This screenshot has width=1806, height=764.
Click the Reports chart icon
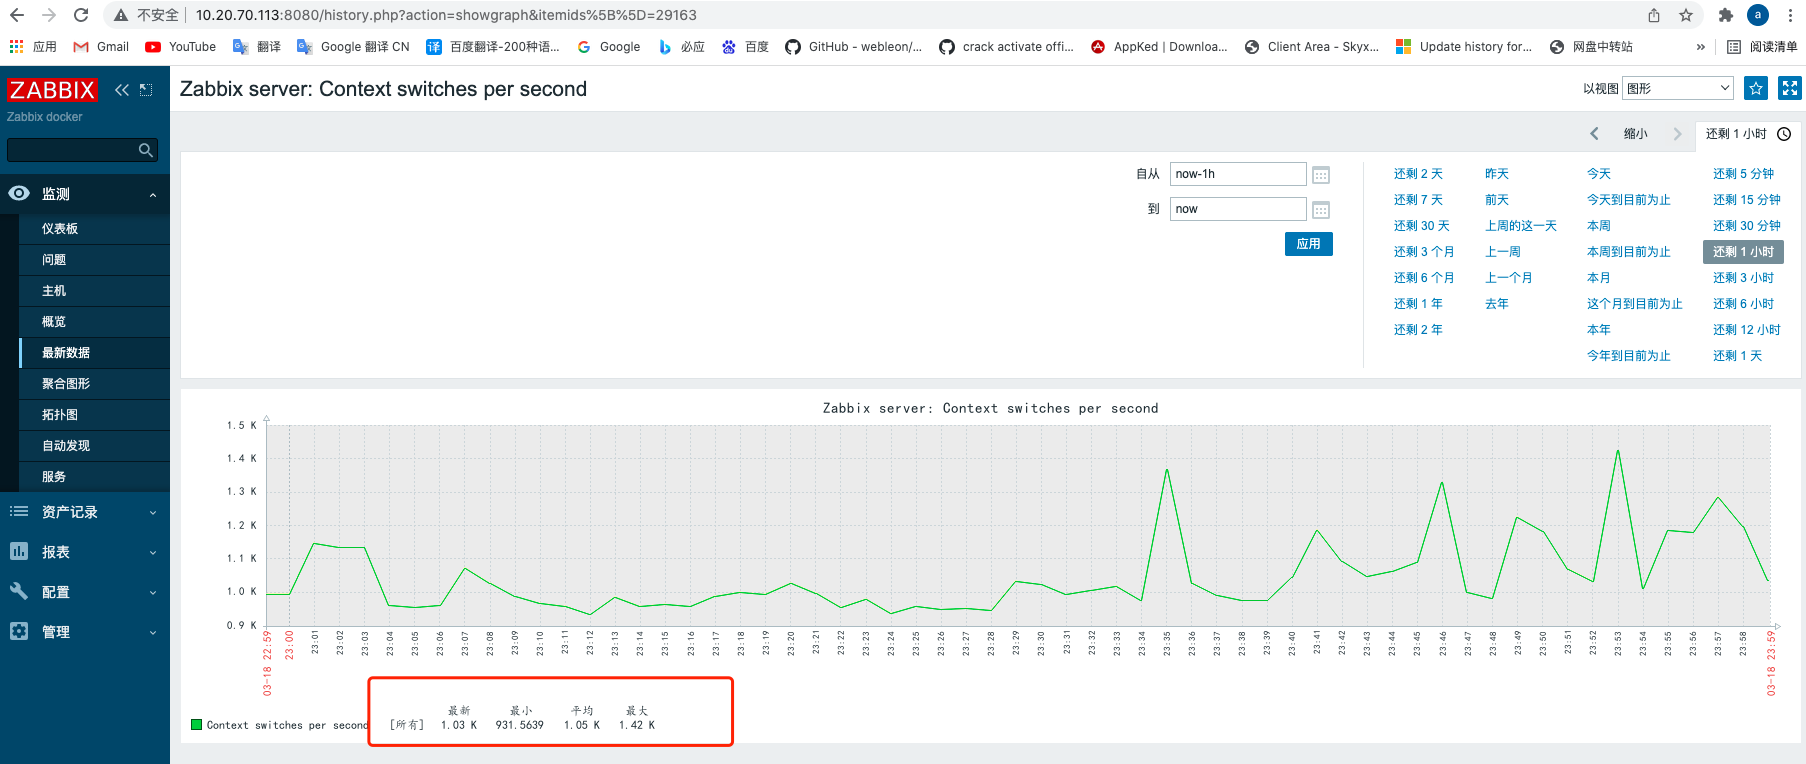[19, 551]
